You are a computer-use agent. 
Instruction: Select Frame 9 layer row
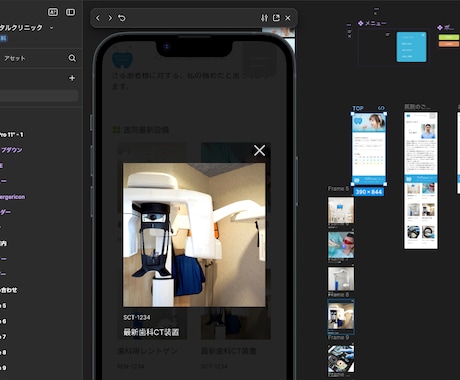(3, 368)
